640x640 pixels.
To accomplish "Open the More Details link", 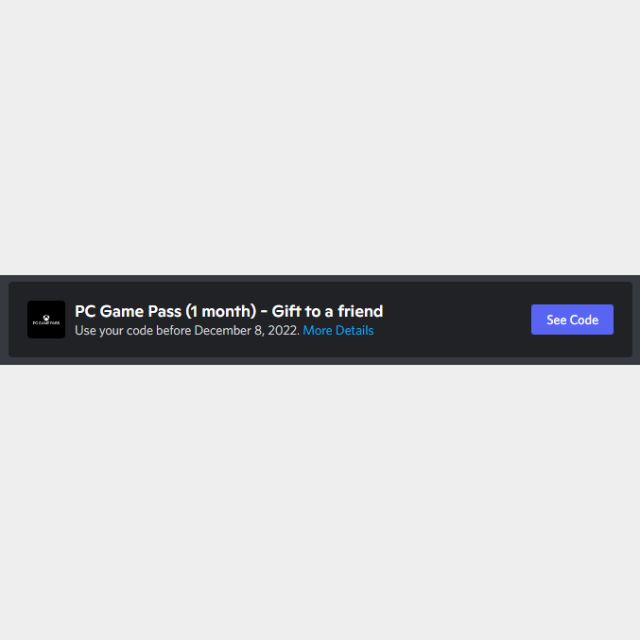I will coord(338,330).
